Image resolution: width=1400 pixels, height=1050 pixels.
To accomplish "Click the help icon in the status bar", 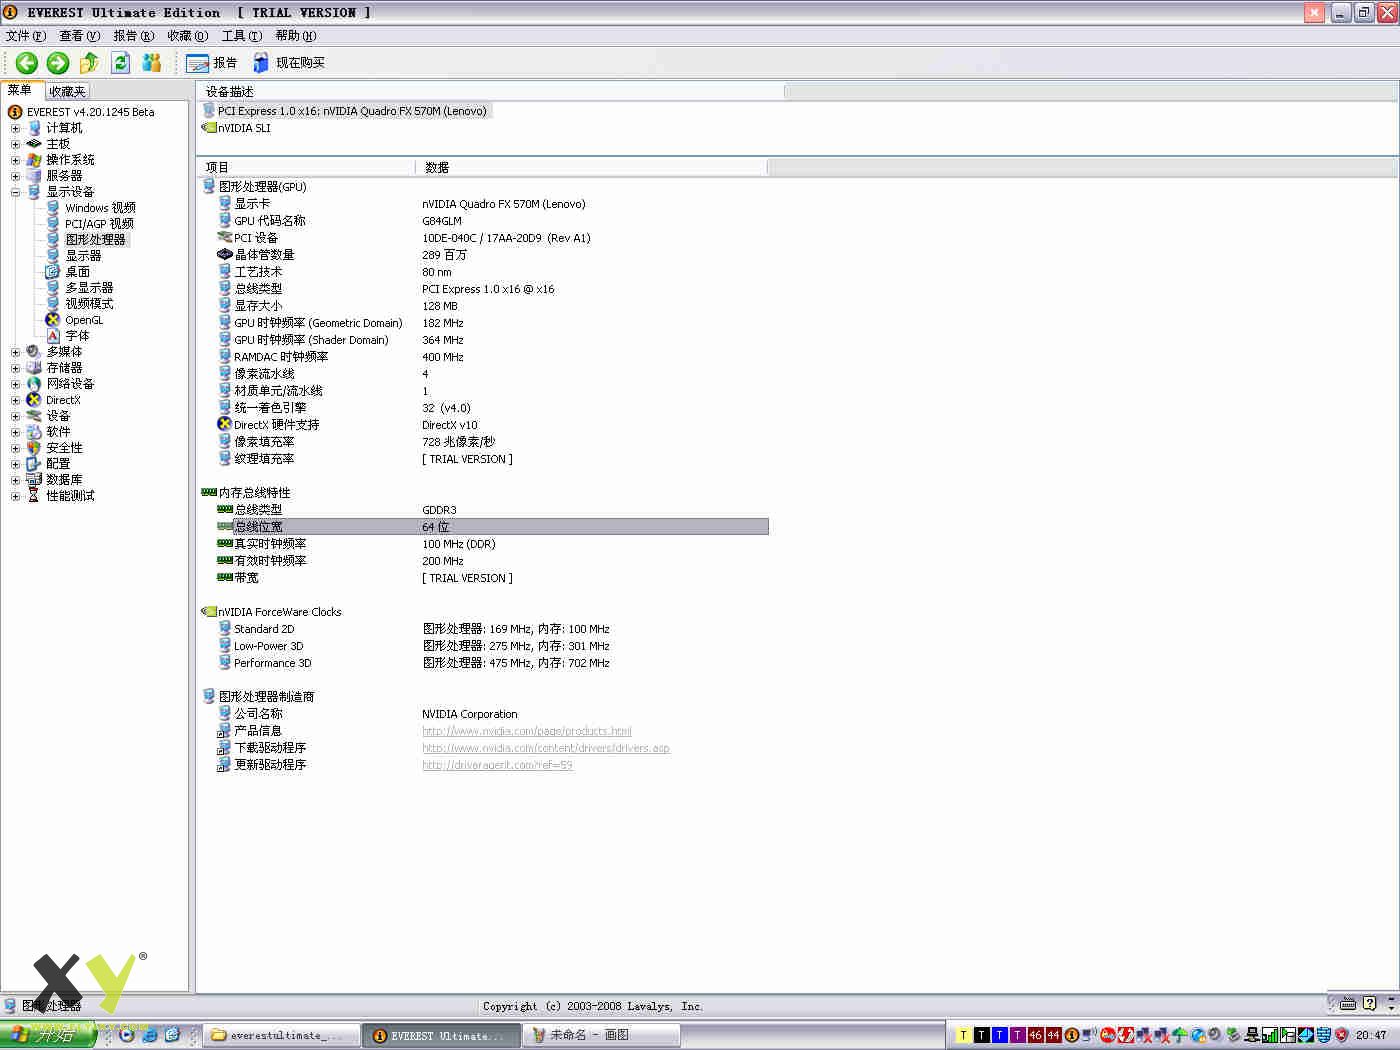I will point(1369,1004).
